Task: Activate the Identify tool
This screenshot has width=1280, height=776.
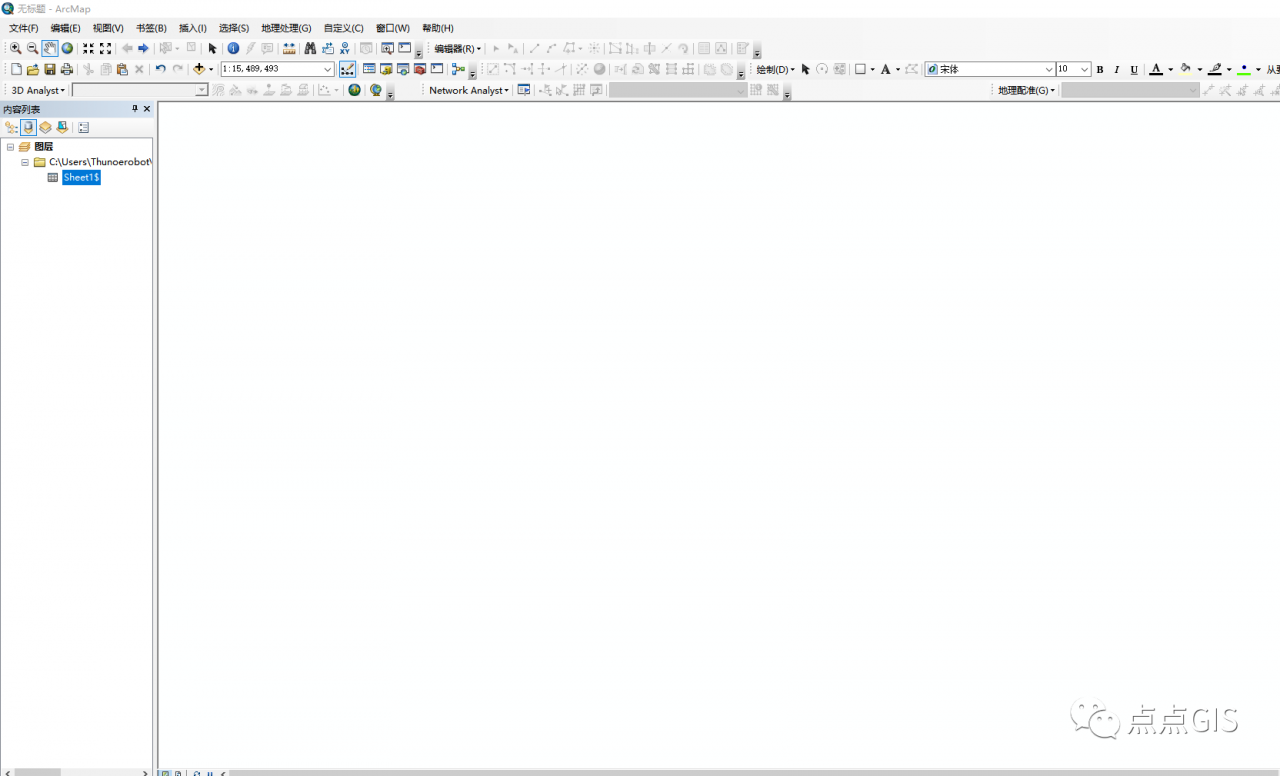Action: (x=233, y=48)
